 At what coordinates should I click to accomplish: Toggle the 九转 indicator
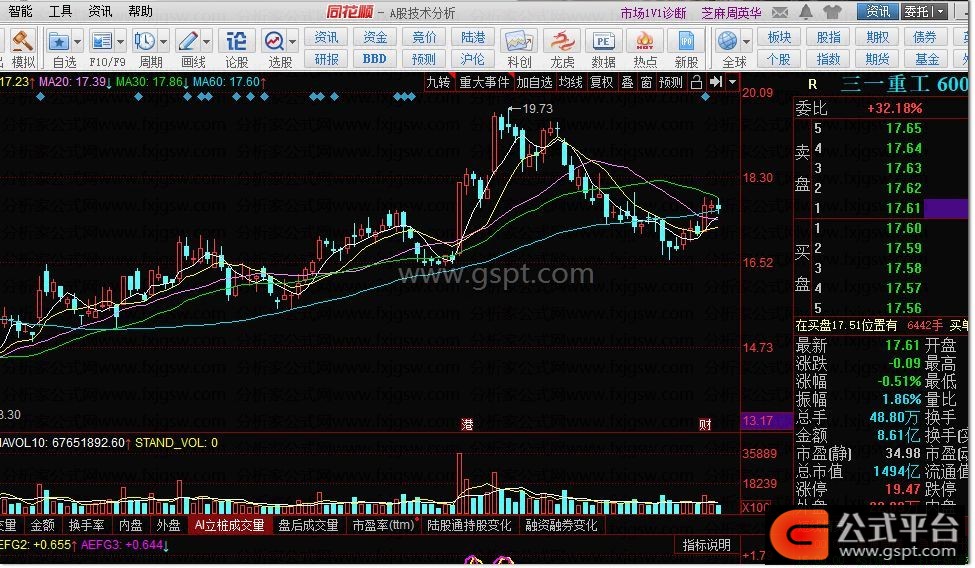pos(438,82)
